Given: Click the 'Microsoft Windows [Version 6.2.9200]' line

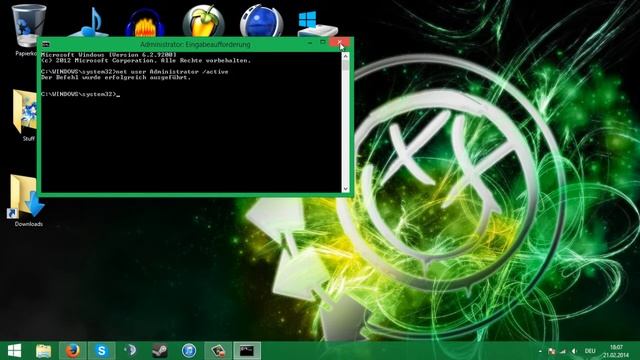Looking at the screenshot, I should tap(109, 54).
